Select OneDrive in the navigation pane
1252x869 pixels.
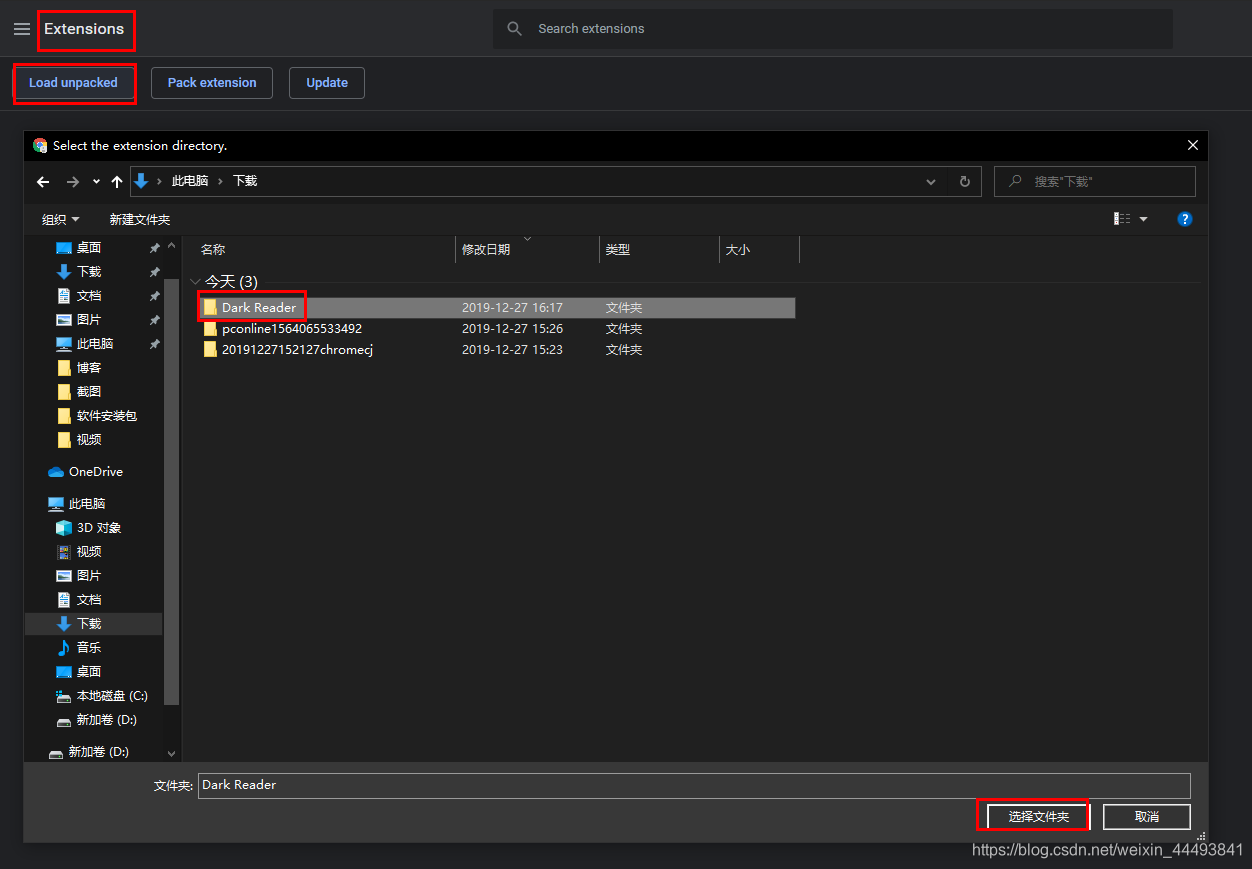coord(95,472)
